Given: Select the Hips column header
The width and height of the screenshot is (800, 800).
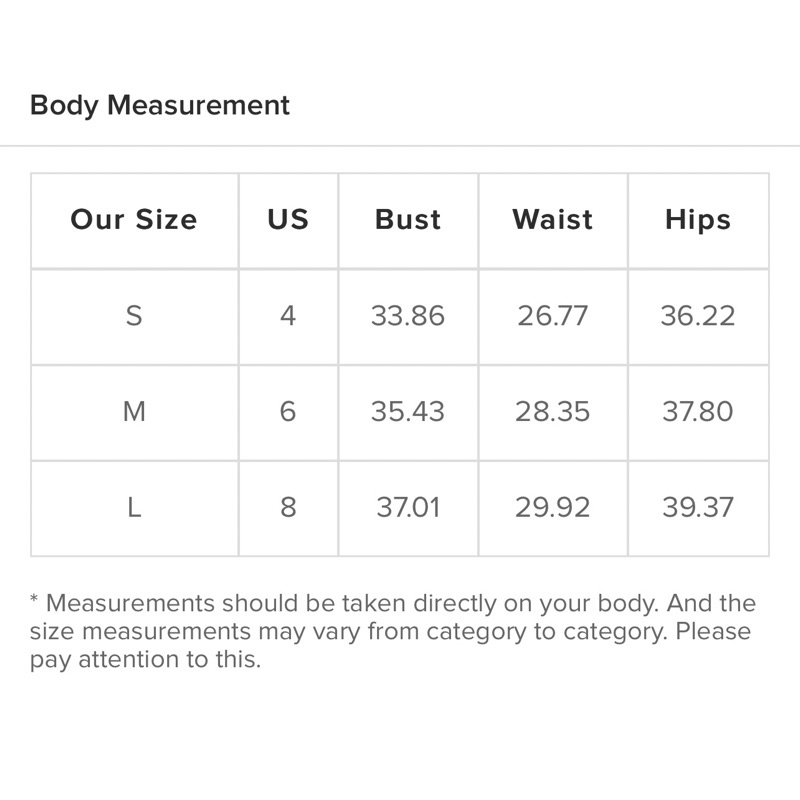Looking at the screenshot, I should (x=698, y=220).
